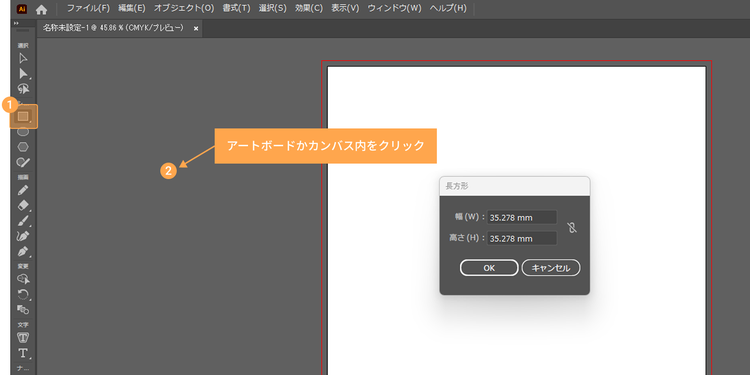The width and height of the screenshot is (750, 375).
Task: Select the Paintbrush tool
Action: 23,221
